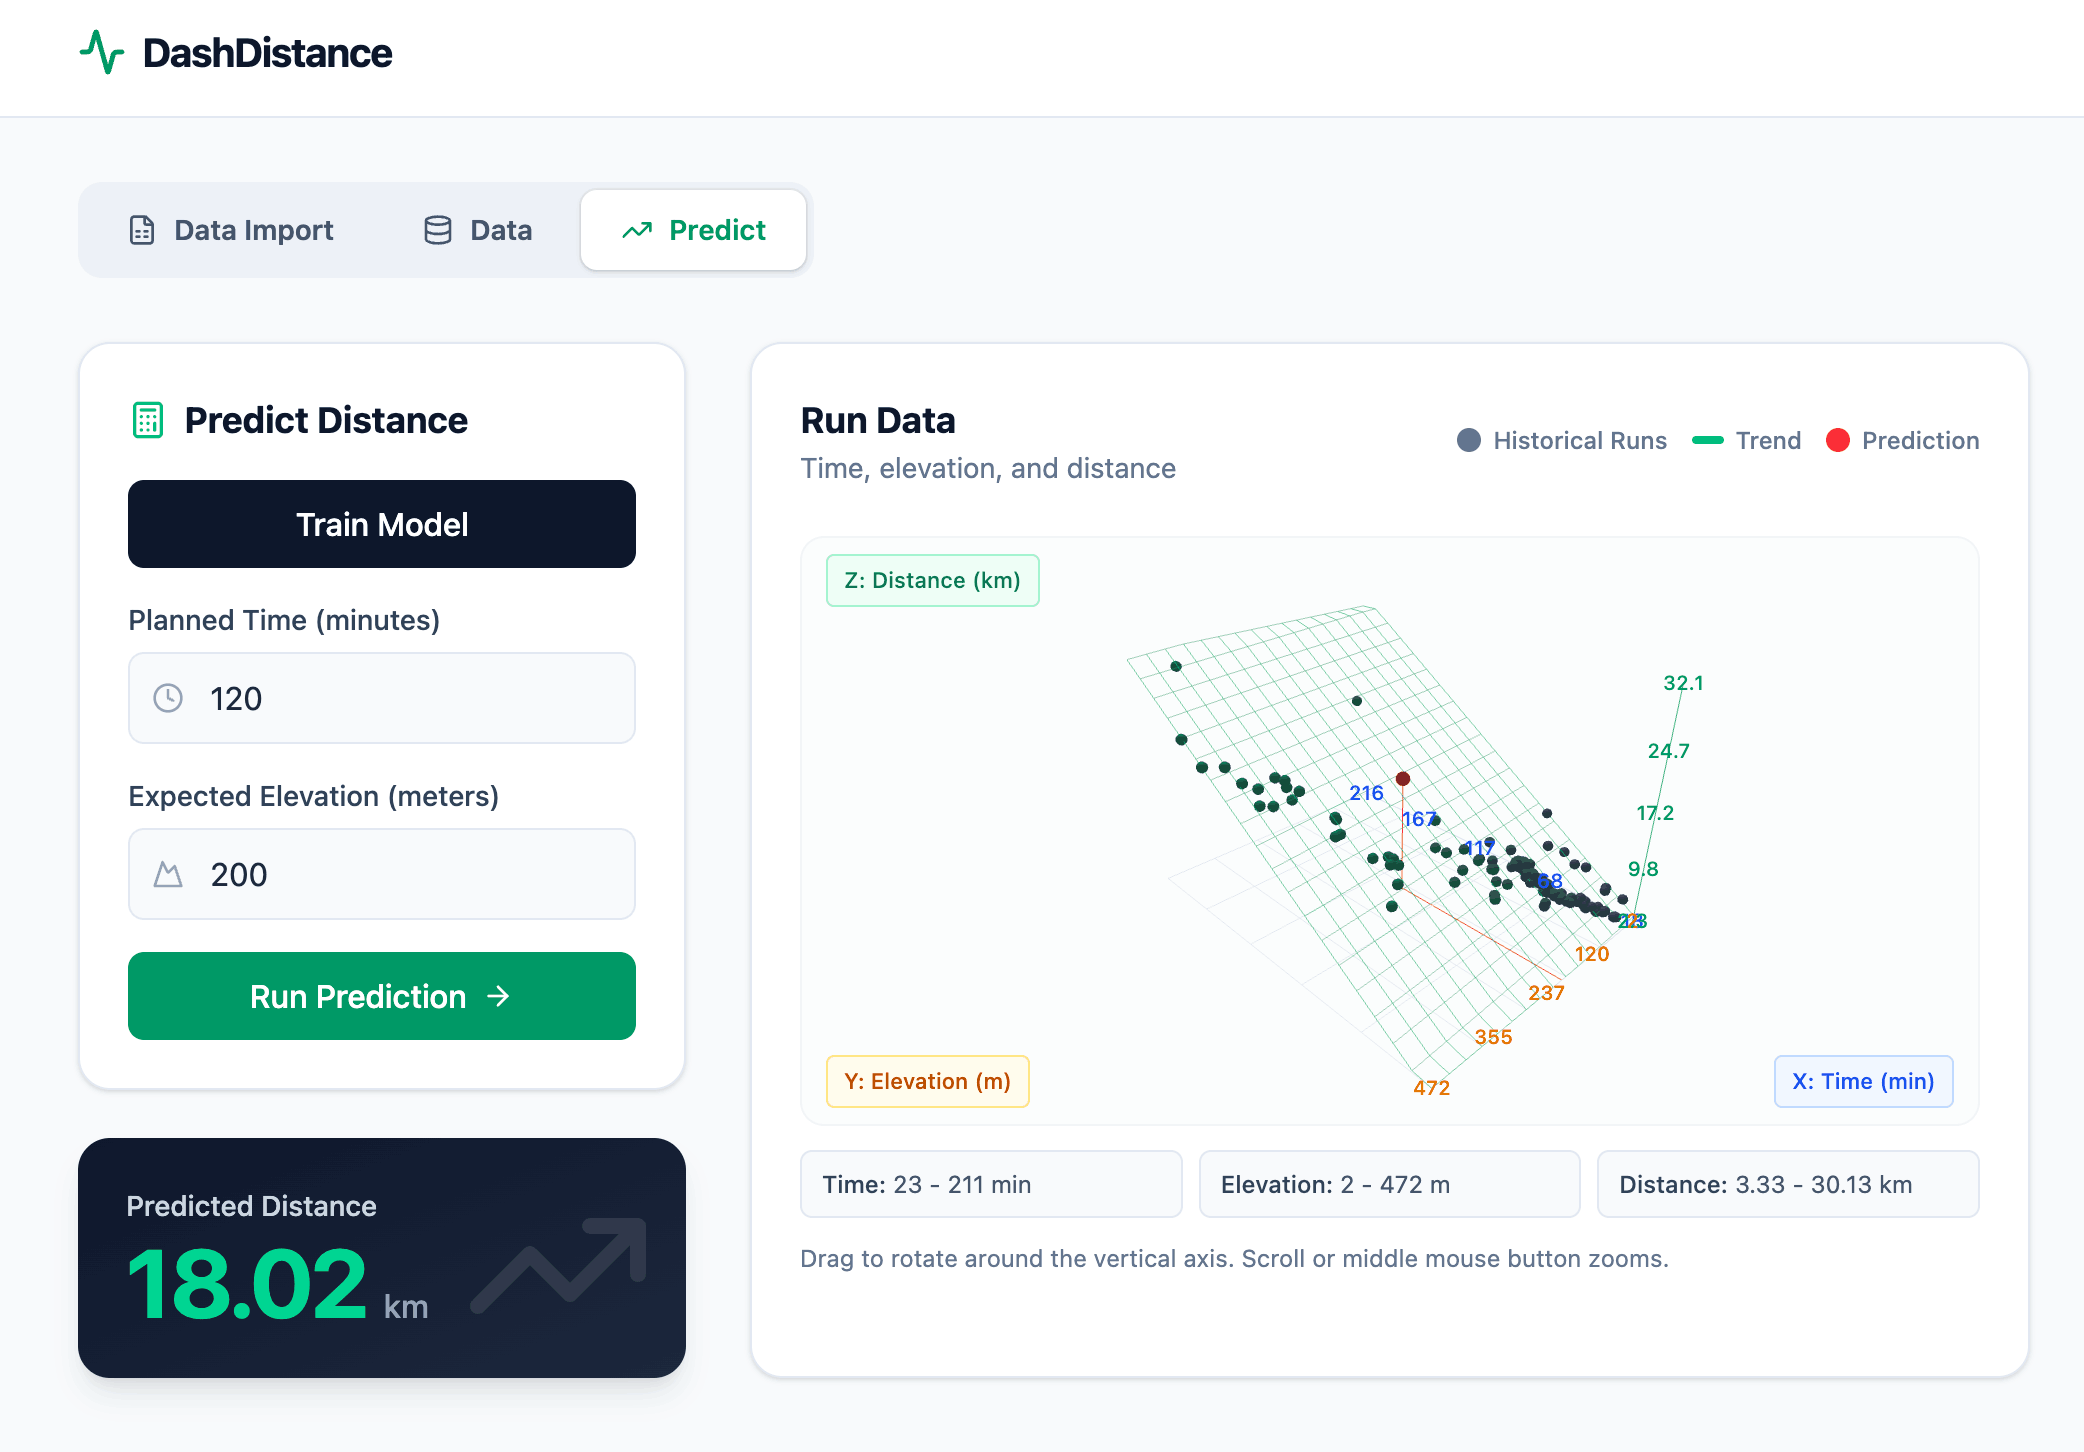Click the database icon on Data tab

point(437,230)
